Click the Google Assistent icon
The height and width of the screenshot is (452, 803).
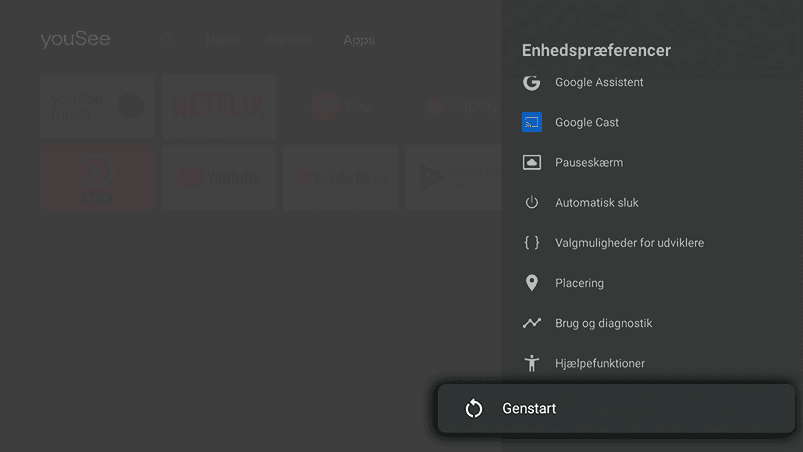tap(532, 83)
